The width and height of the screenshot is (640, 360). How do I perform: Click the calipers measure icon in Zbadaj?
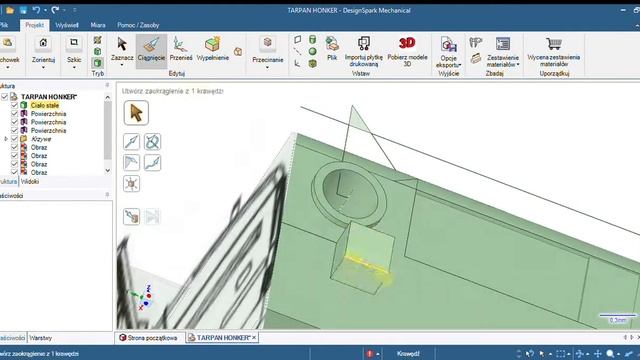point(476,42)
